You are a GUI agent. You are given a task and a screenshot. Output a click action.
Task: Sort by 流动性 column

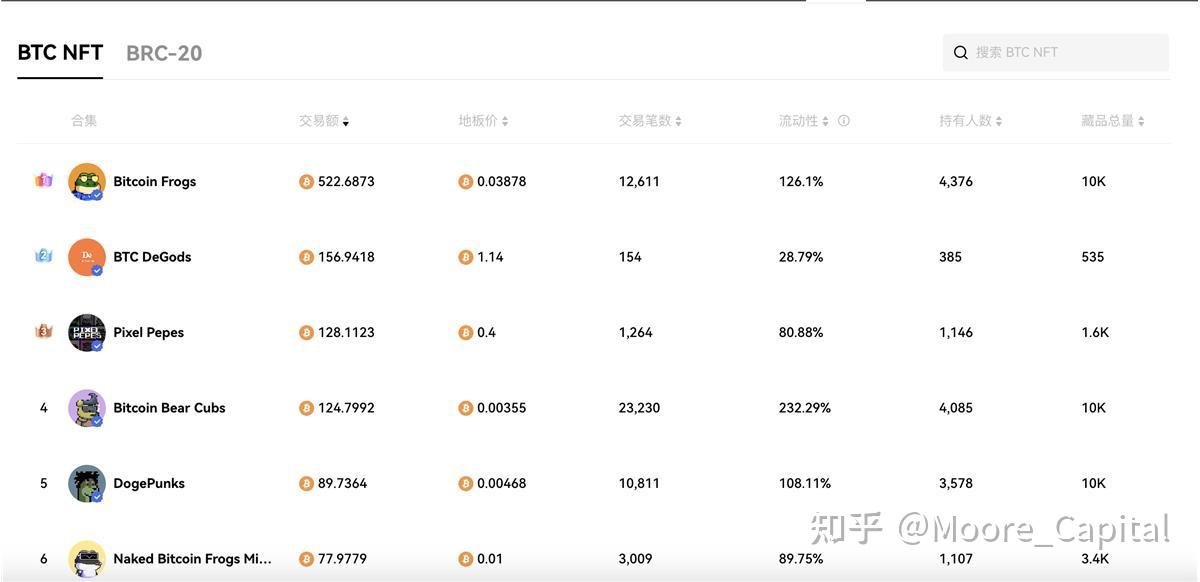click(x=804, y=121)
